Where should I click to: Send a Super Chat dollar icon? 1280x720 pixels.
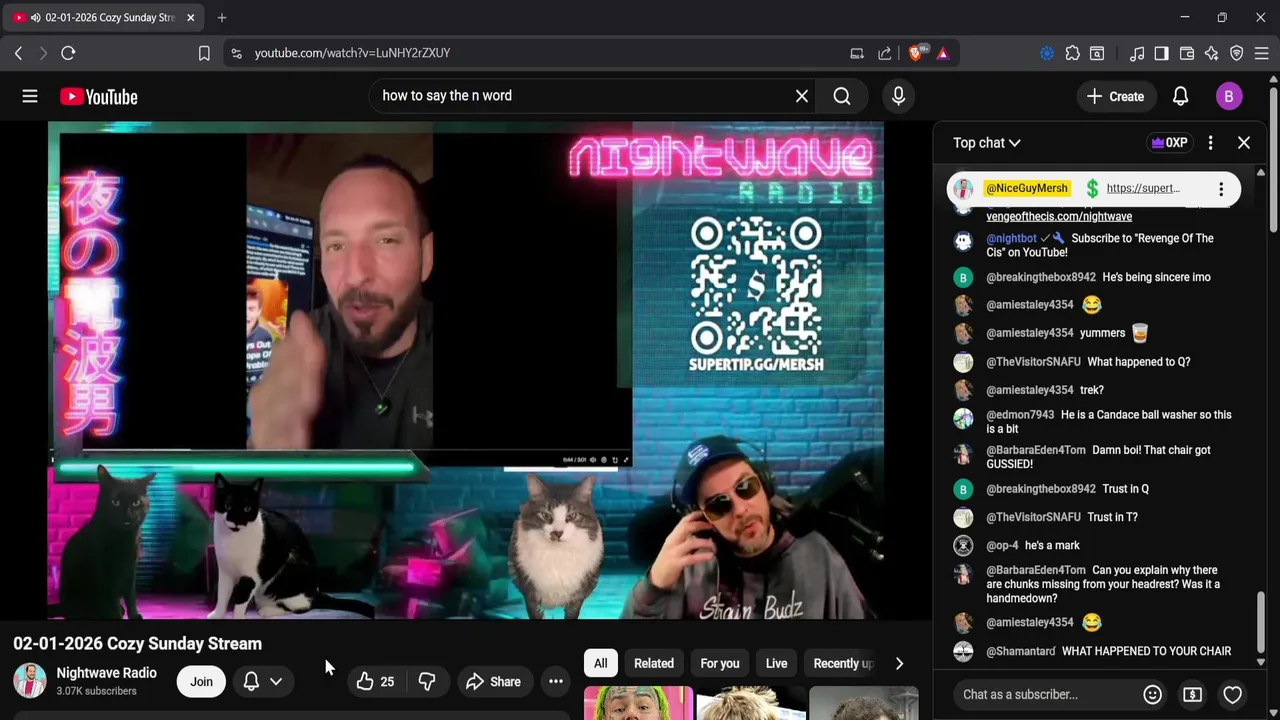point(1192,694)
